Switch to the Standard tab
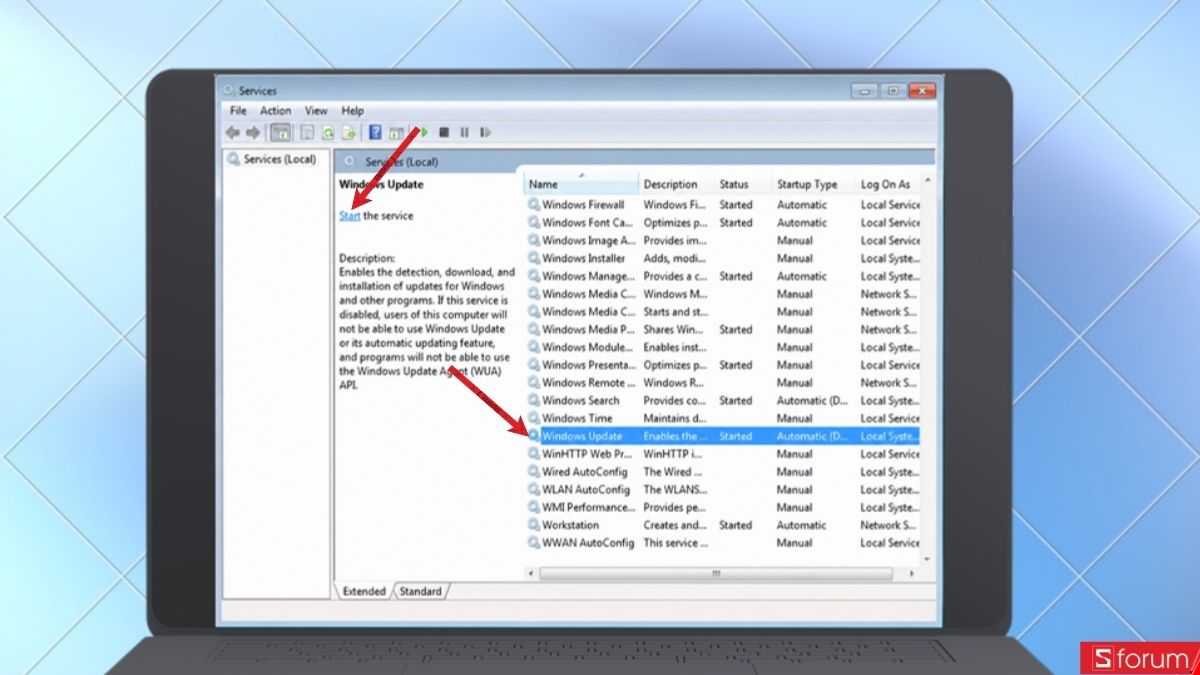Image resolution: width=1200 pixels, height=675 pixels. [x=420, y=591]
